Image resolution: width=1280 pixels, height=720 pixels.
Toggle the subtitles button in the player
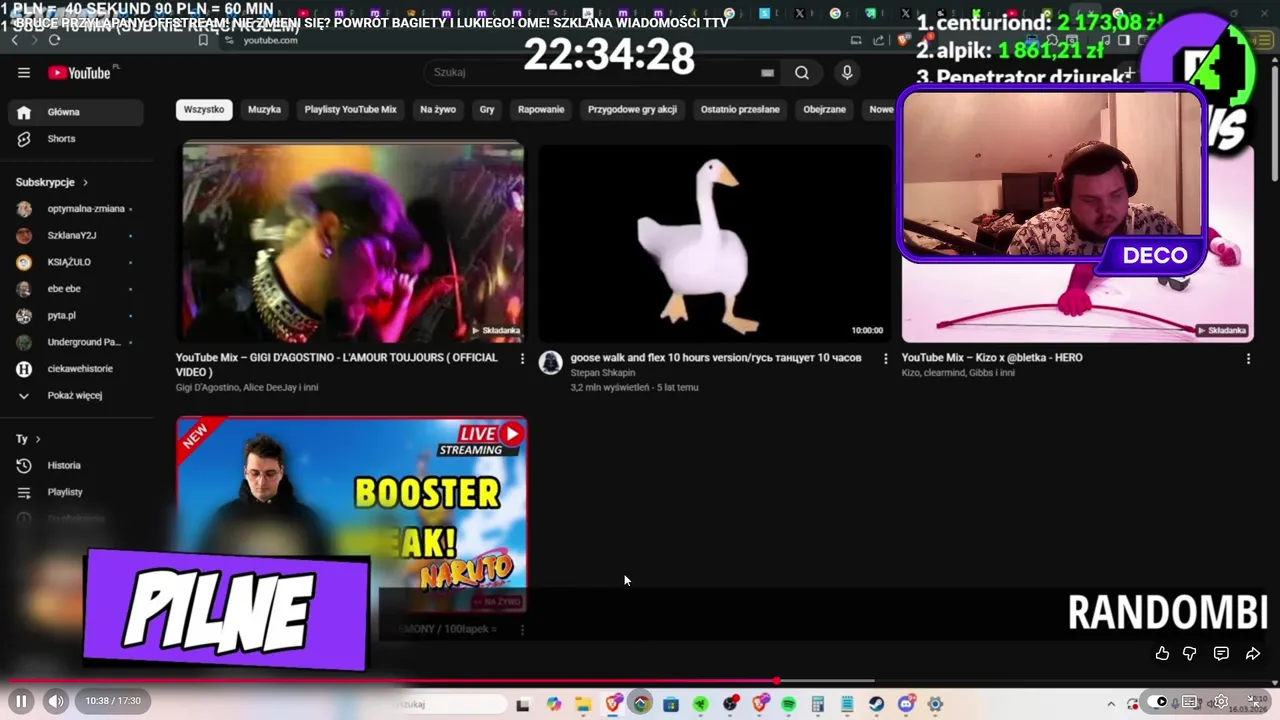click(x=1189, y=701)
